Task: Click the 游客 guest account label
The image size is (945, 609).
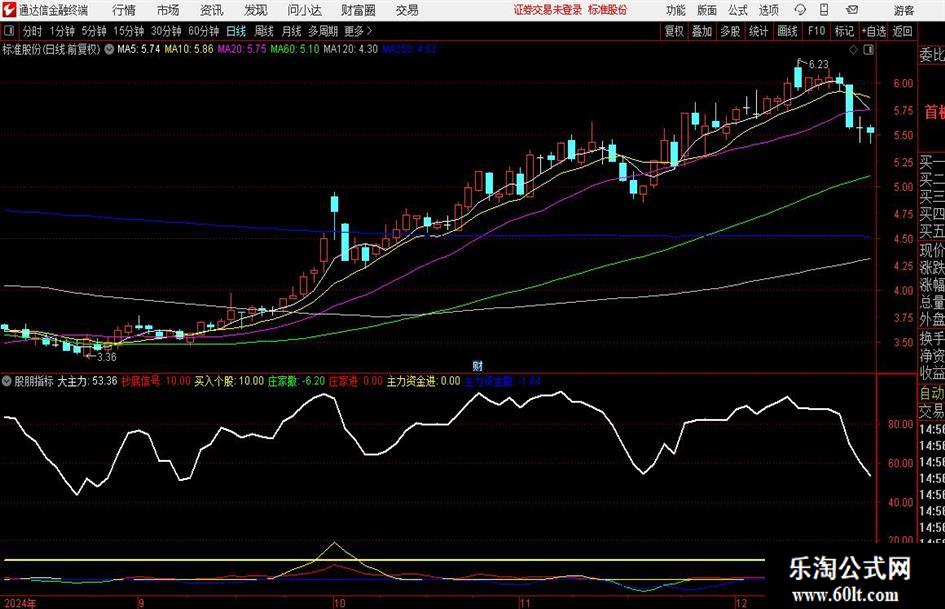Action: coord(903,10)
